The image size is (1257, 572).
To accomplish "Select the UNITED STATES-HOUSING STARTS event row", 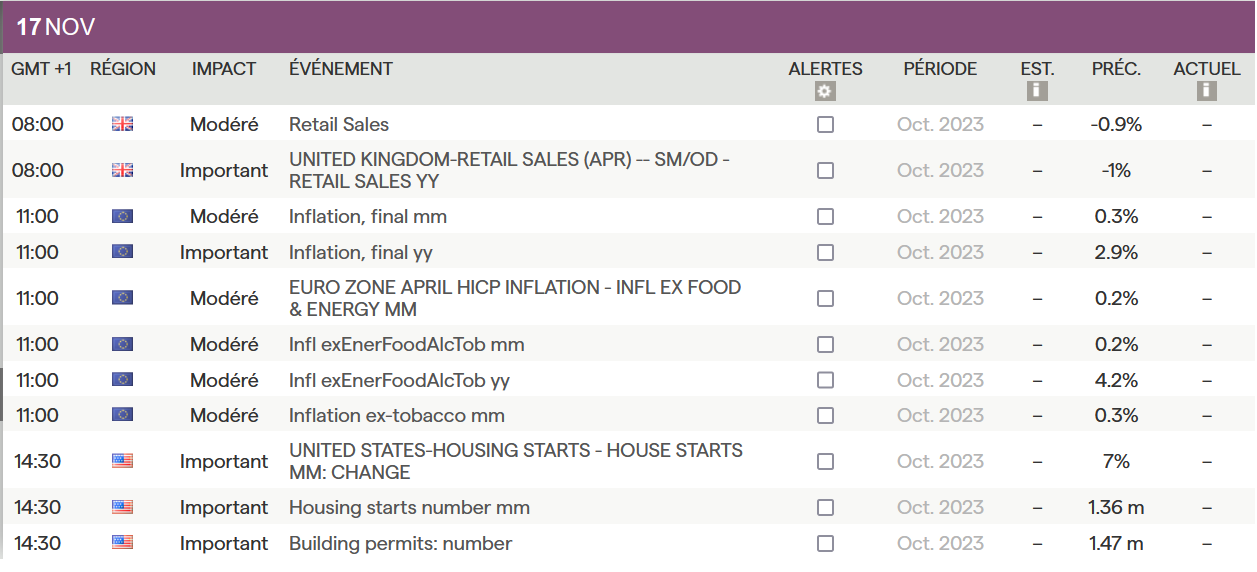I will (515, 461).
